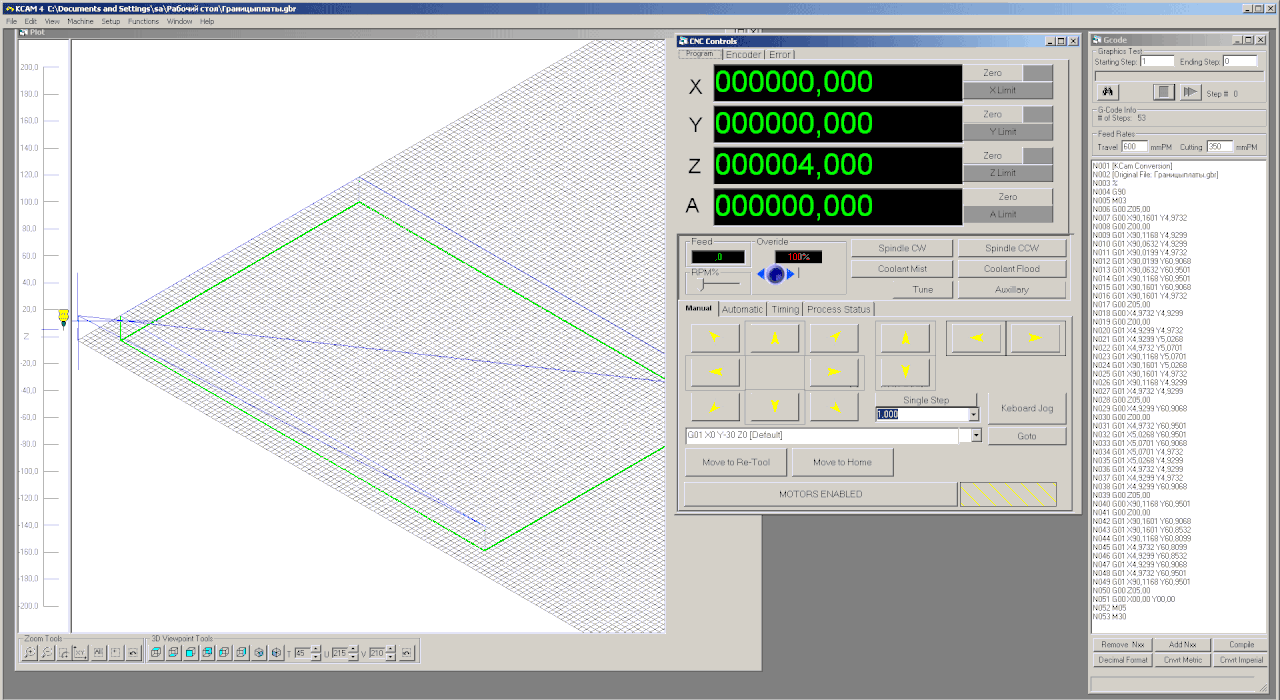Decrease the T viewpoint value spinner
1280x700 pixels.
tap(316, 657)
